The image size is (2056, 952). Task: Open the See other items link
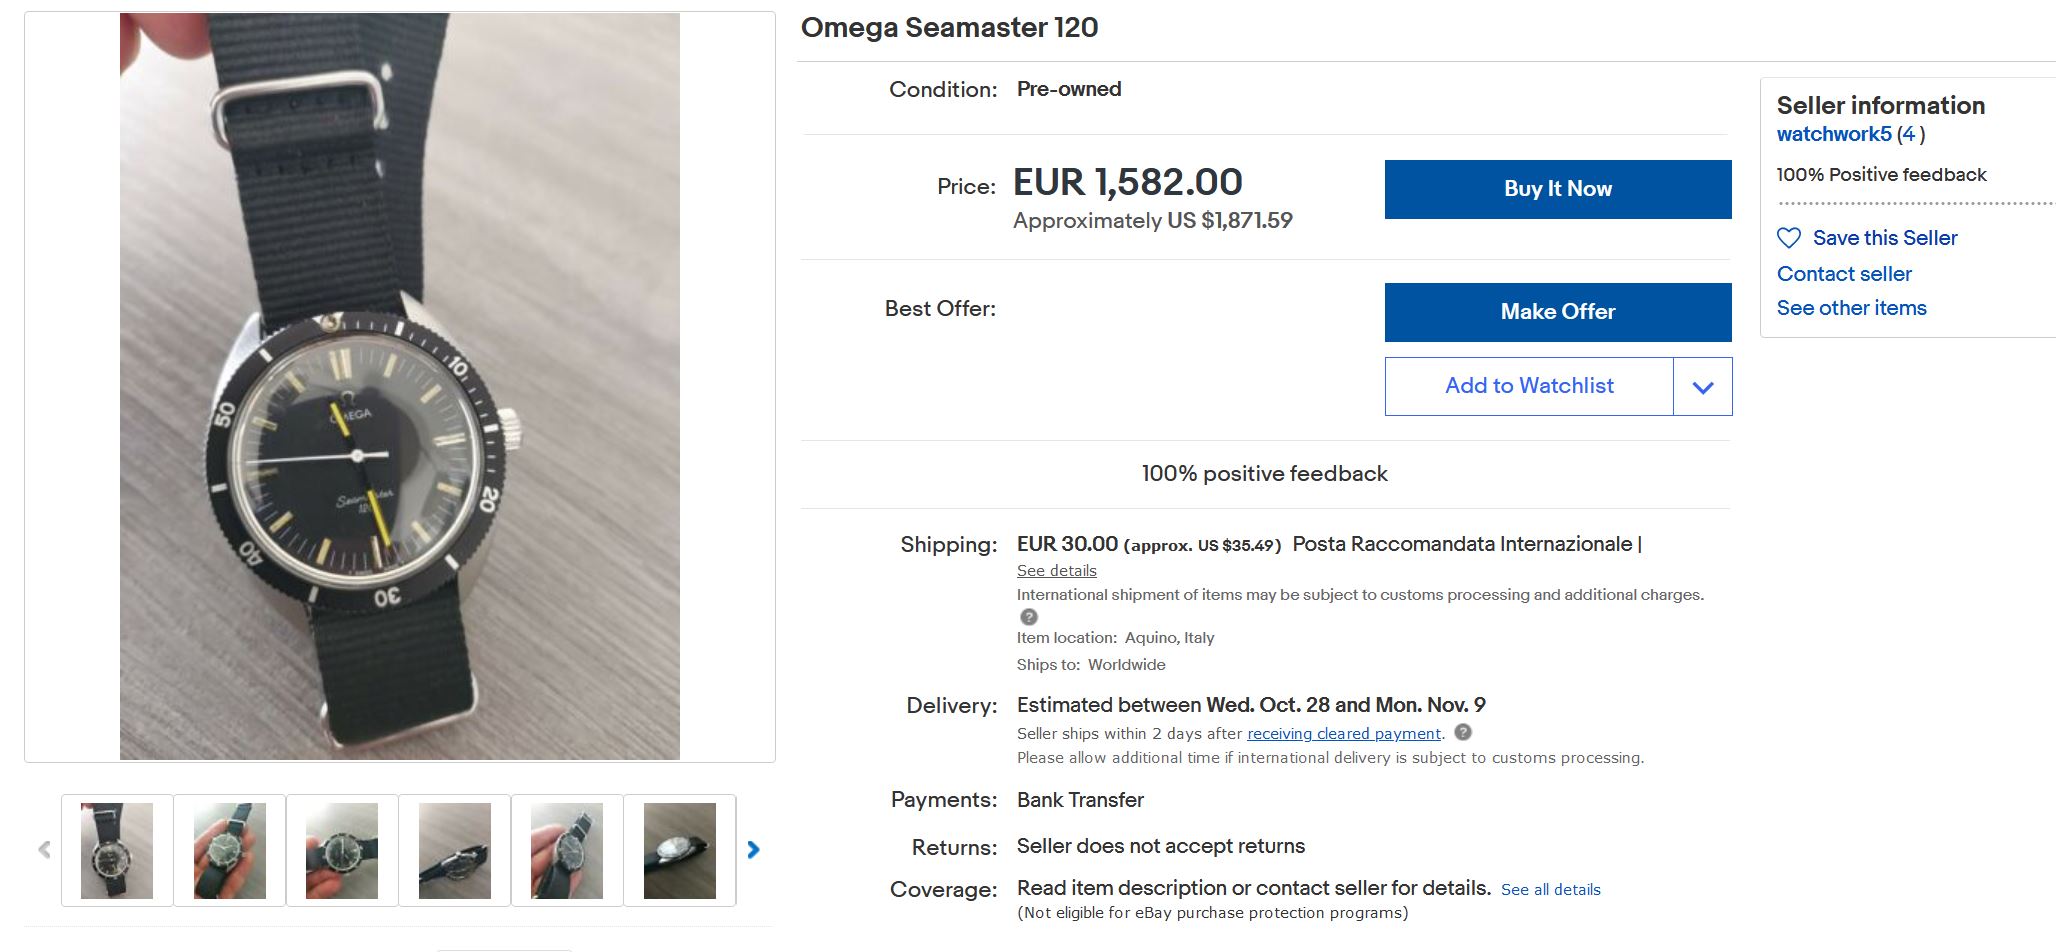pyautogui.click(x=1851, y=308)
